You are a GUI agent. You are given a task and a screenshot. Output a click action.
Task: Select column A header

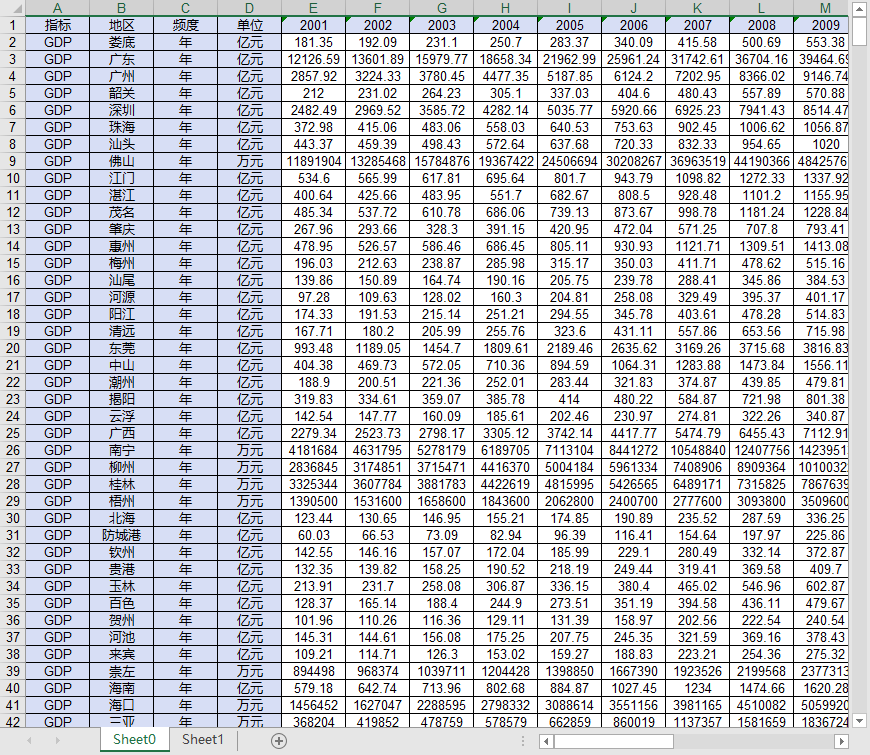tap(57, 8)
